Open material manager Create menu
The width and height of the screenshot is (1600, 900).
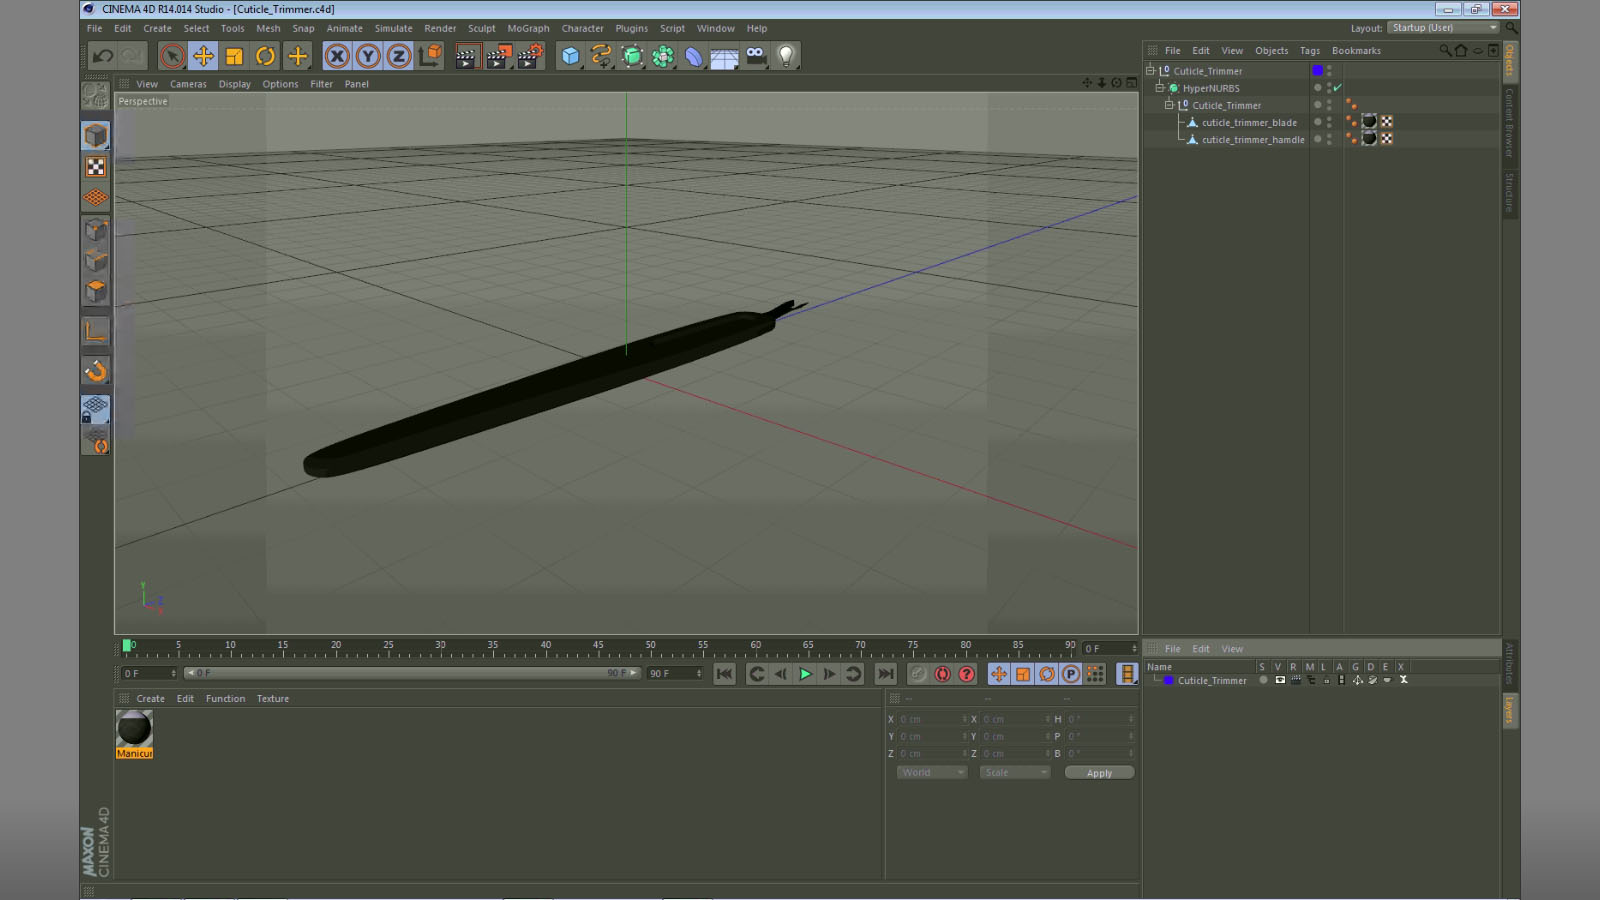click(150, 699)
